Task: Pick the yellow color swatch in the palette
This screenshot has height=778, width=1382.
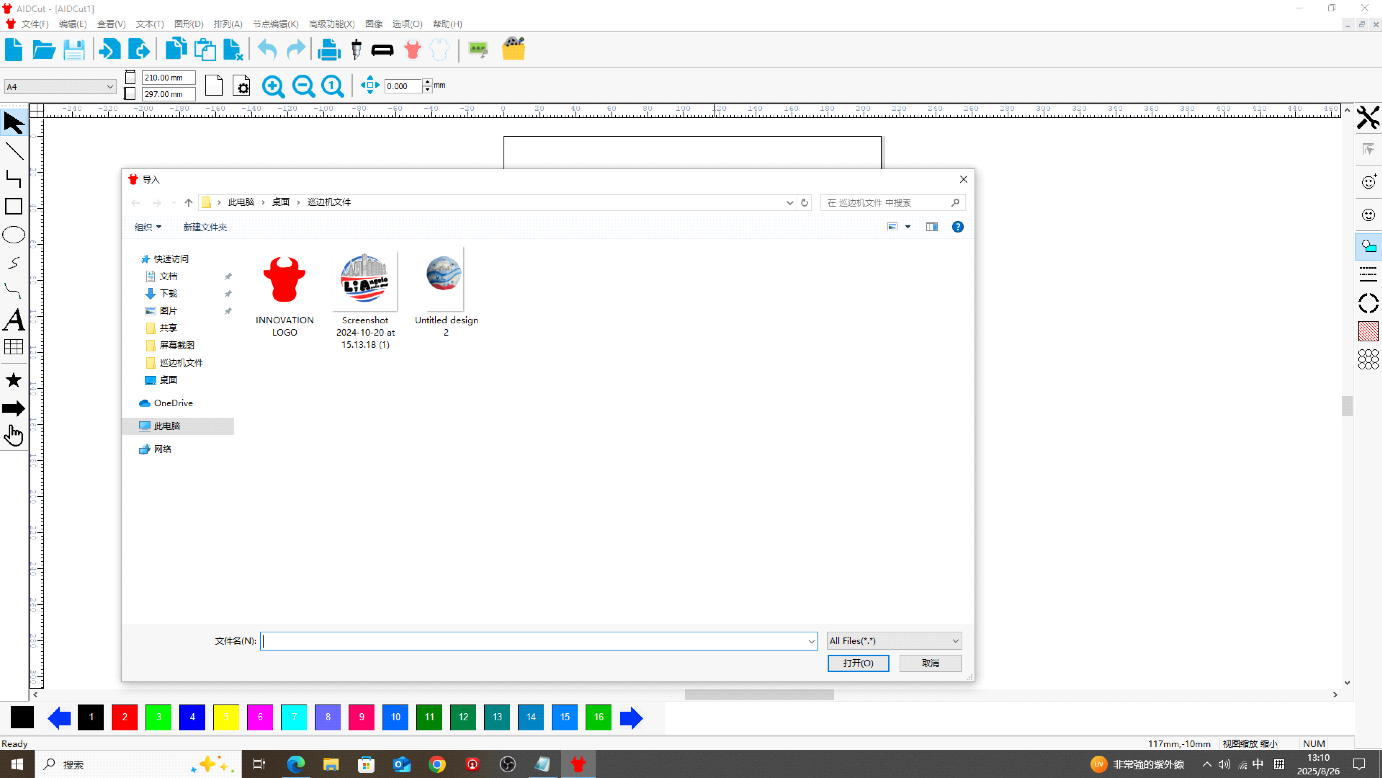Action: [x=226, y=717]
